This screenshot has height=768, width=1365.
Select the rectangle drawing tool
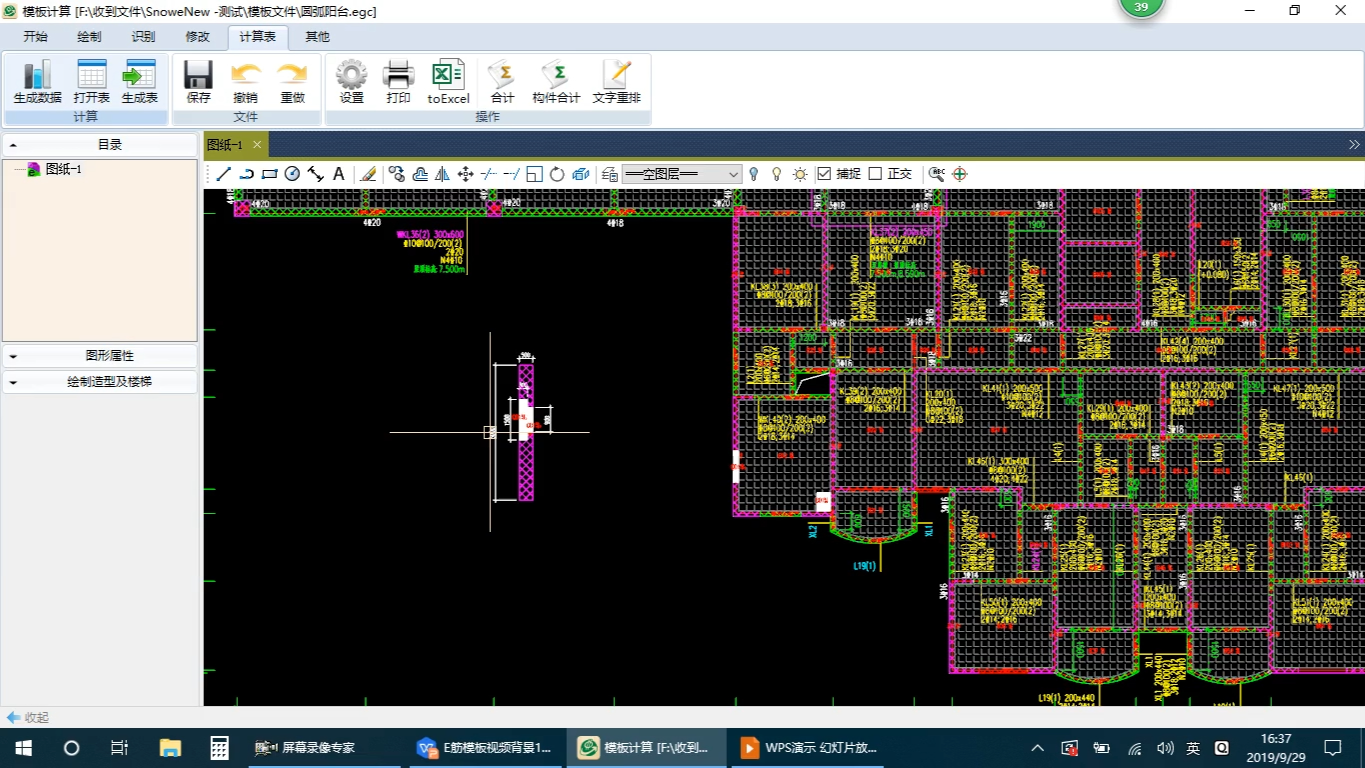coord(269,174)
